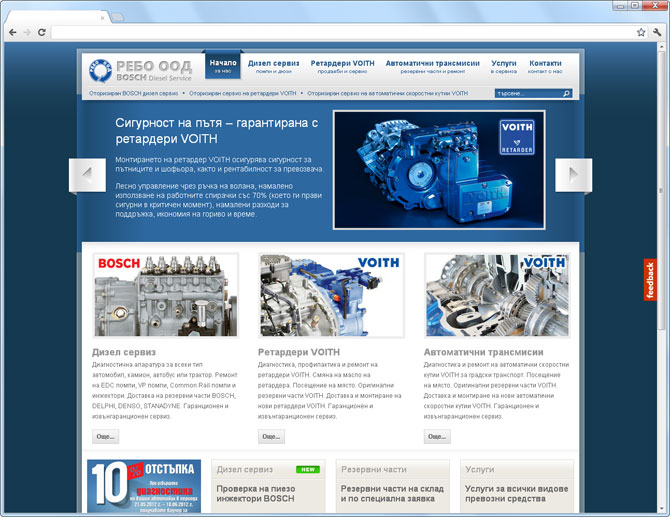Click the VOITH Retarder badge logo
Image resolution: width=670 pixels, height=517 pixels.
517,137
